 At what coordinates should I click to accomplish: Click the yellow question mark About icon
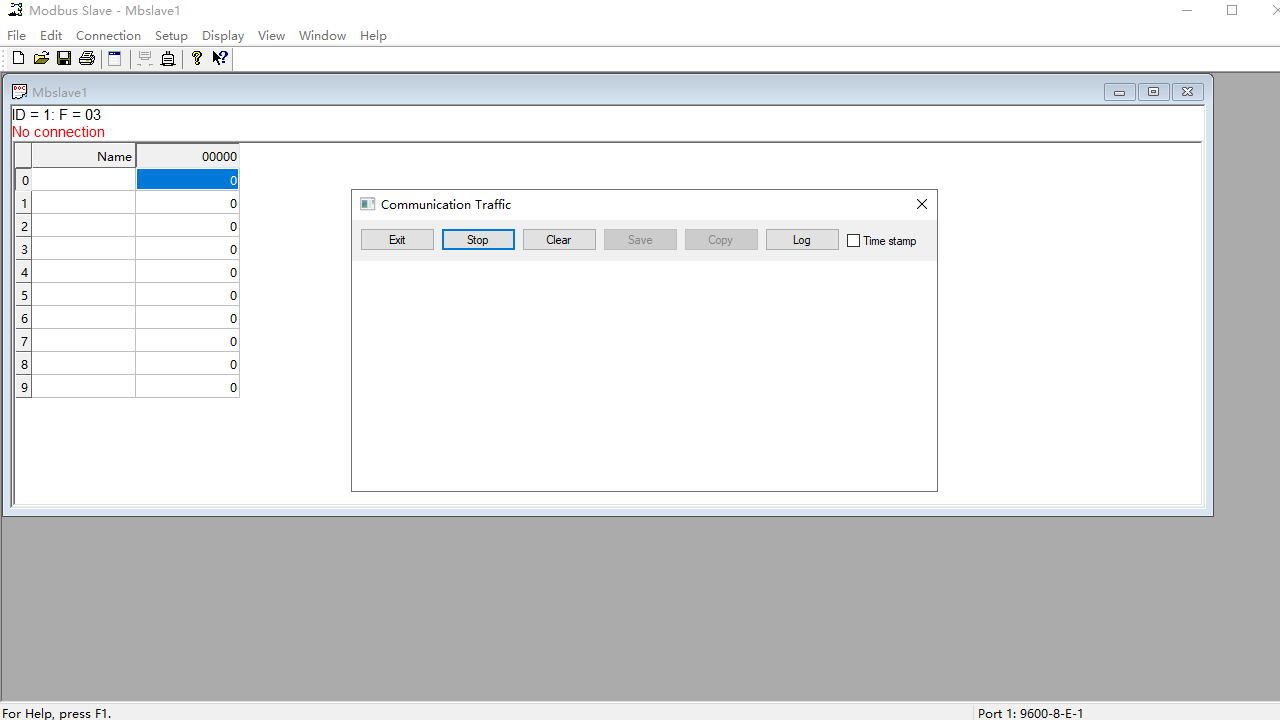[x=197, y=58]
